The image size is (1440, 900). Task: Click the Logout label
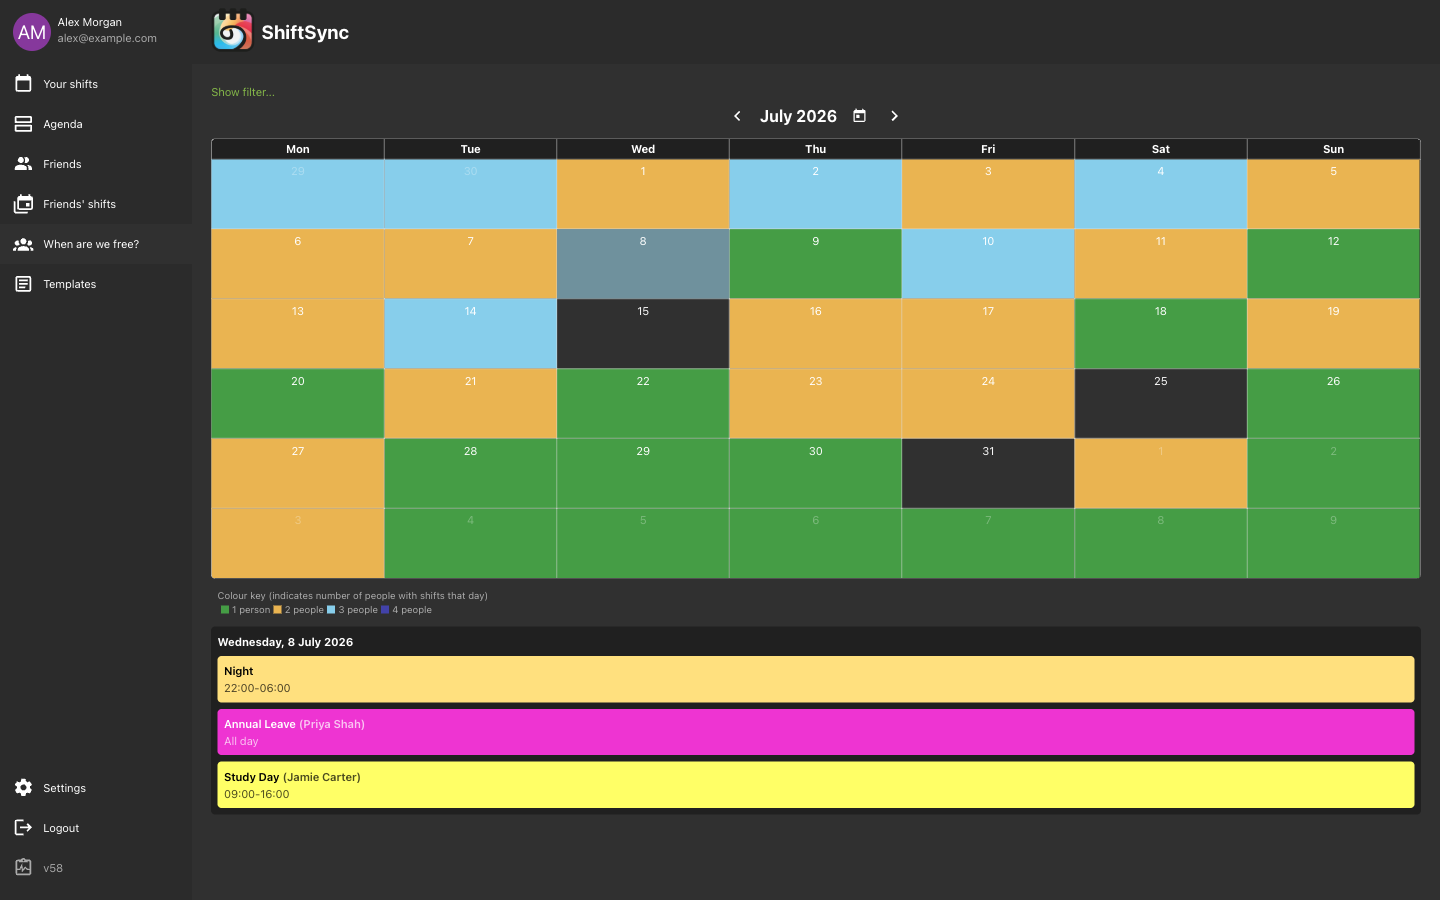pyautogui.click(x=61, y=828)
